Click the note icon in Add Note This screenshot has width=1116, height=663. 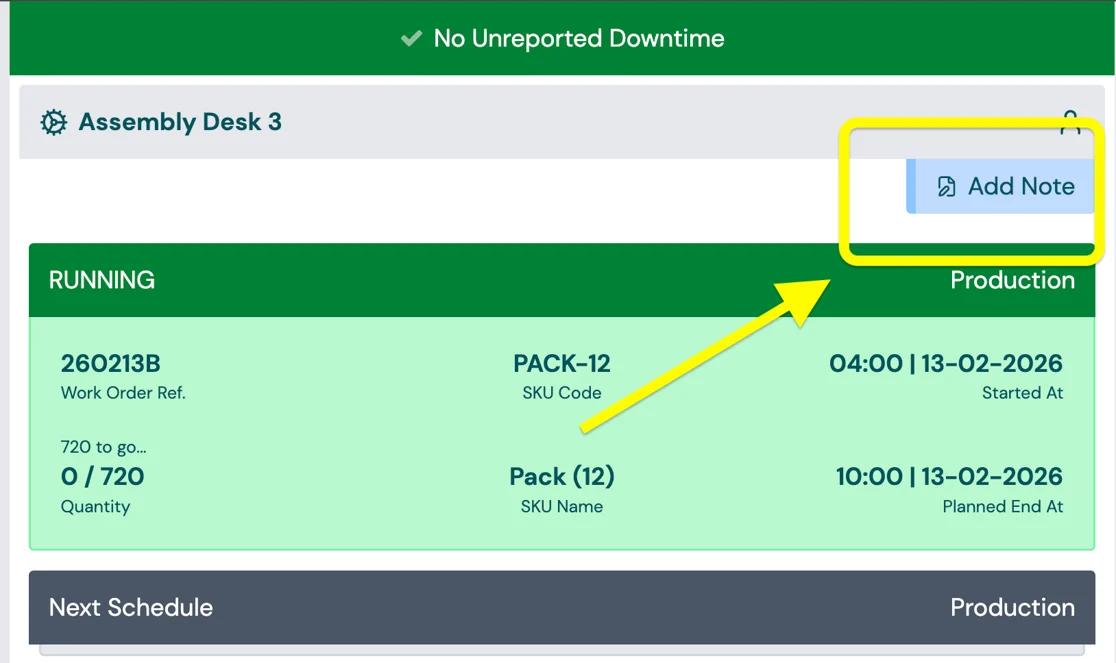946,187
